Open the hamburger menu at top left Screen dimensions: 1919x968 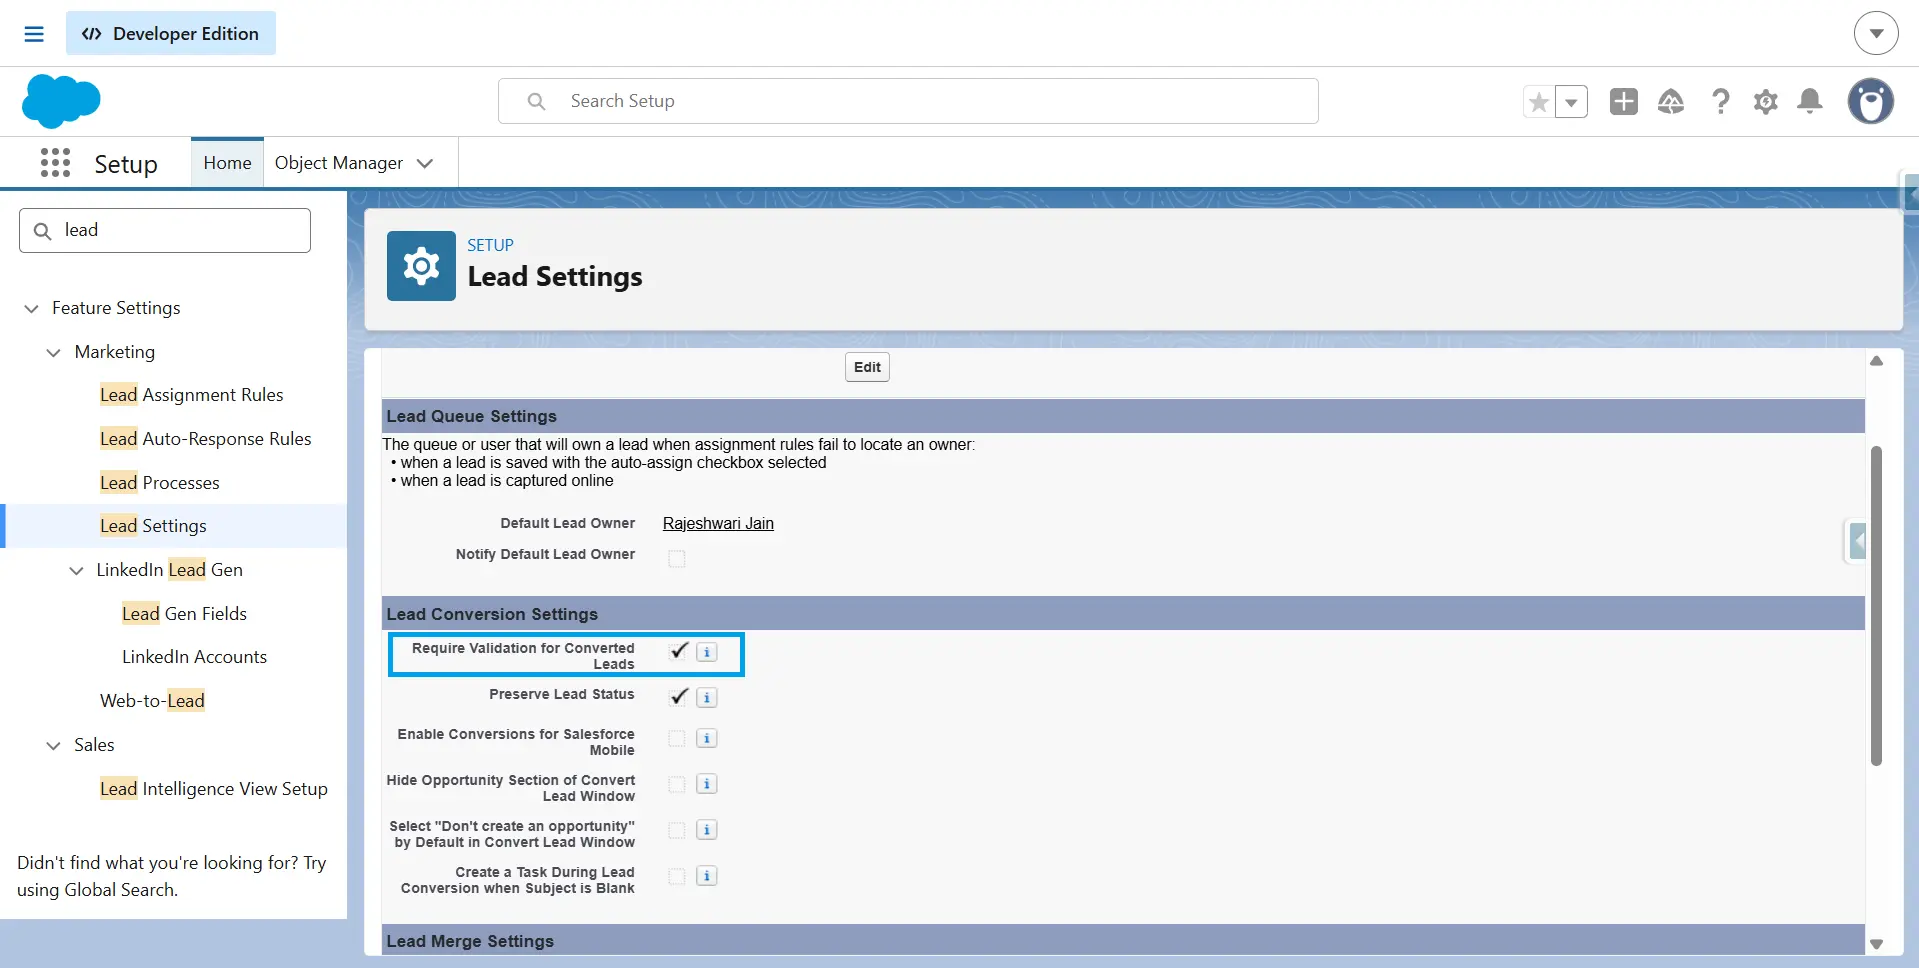coord(34,34)
